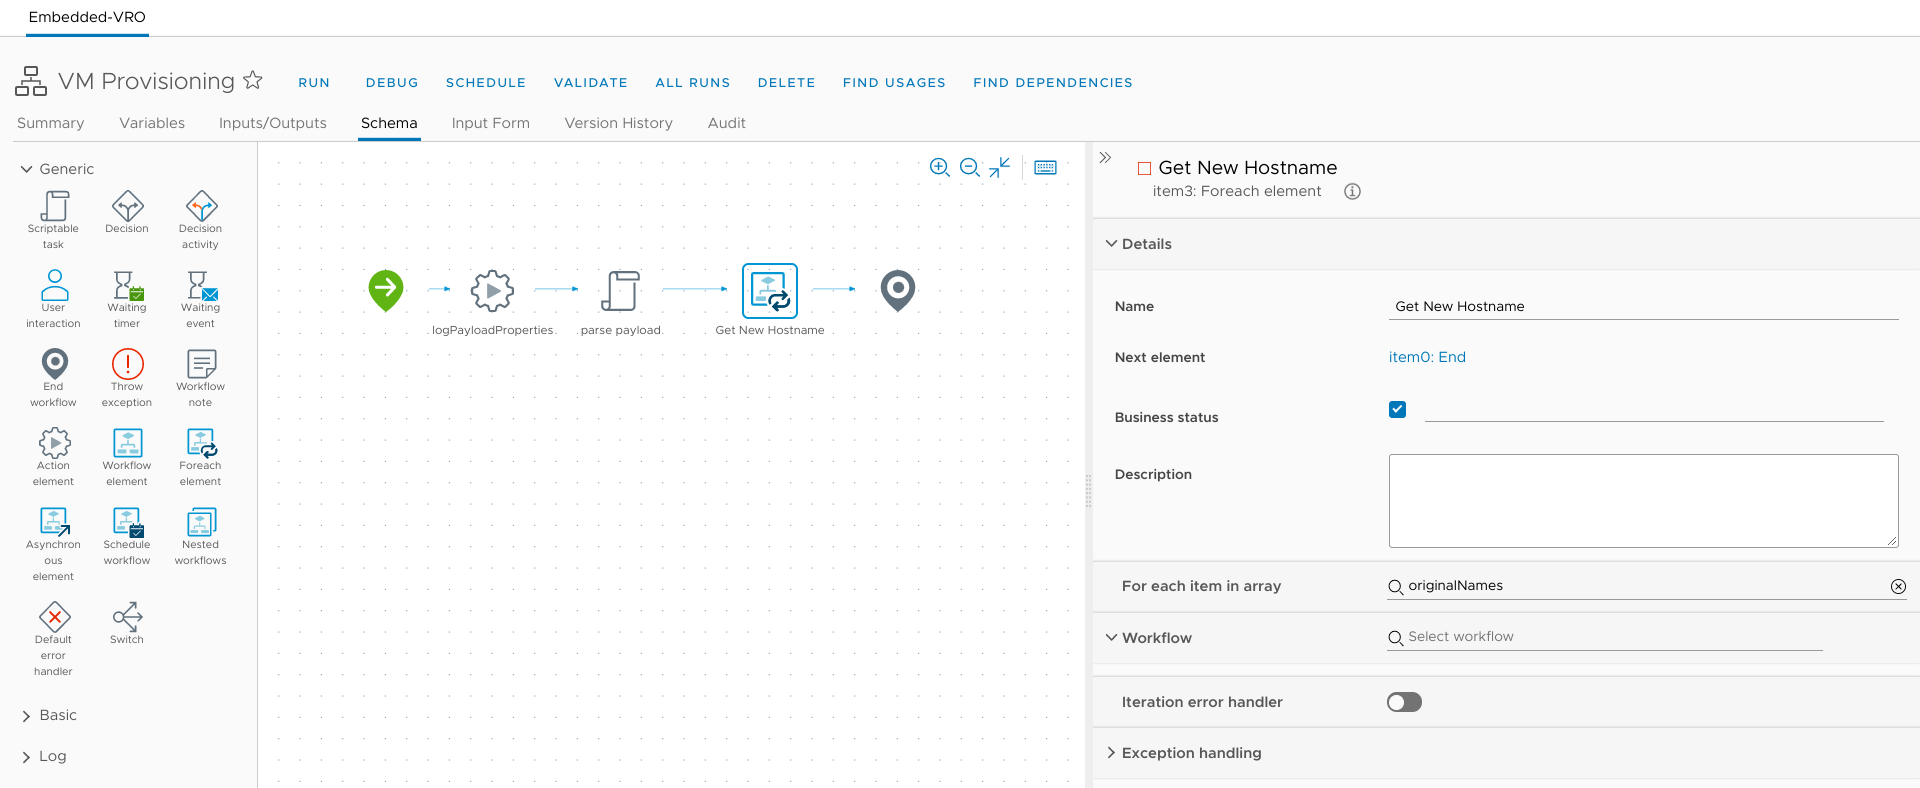Select the End workflow palette icon
This screenshot has height=788, width=1920.
coord(54,364)
